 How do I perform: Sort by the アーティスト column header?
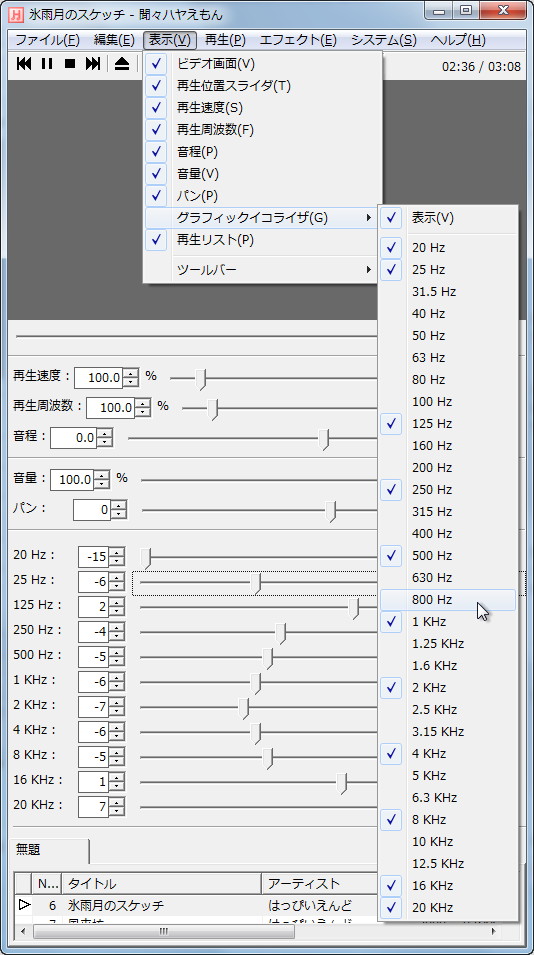pyautogui.click(x=320, y=884)
